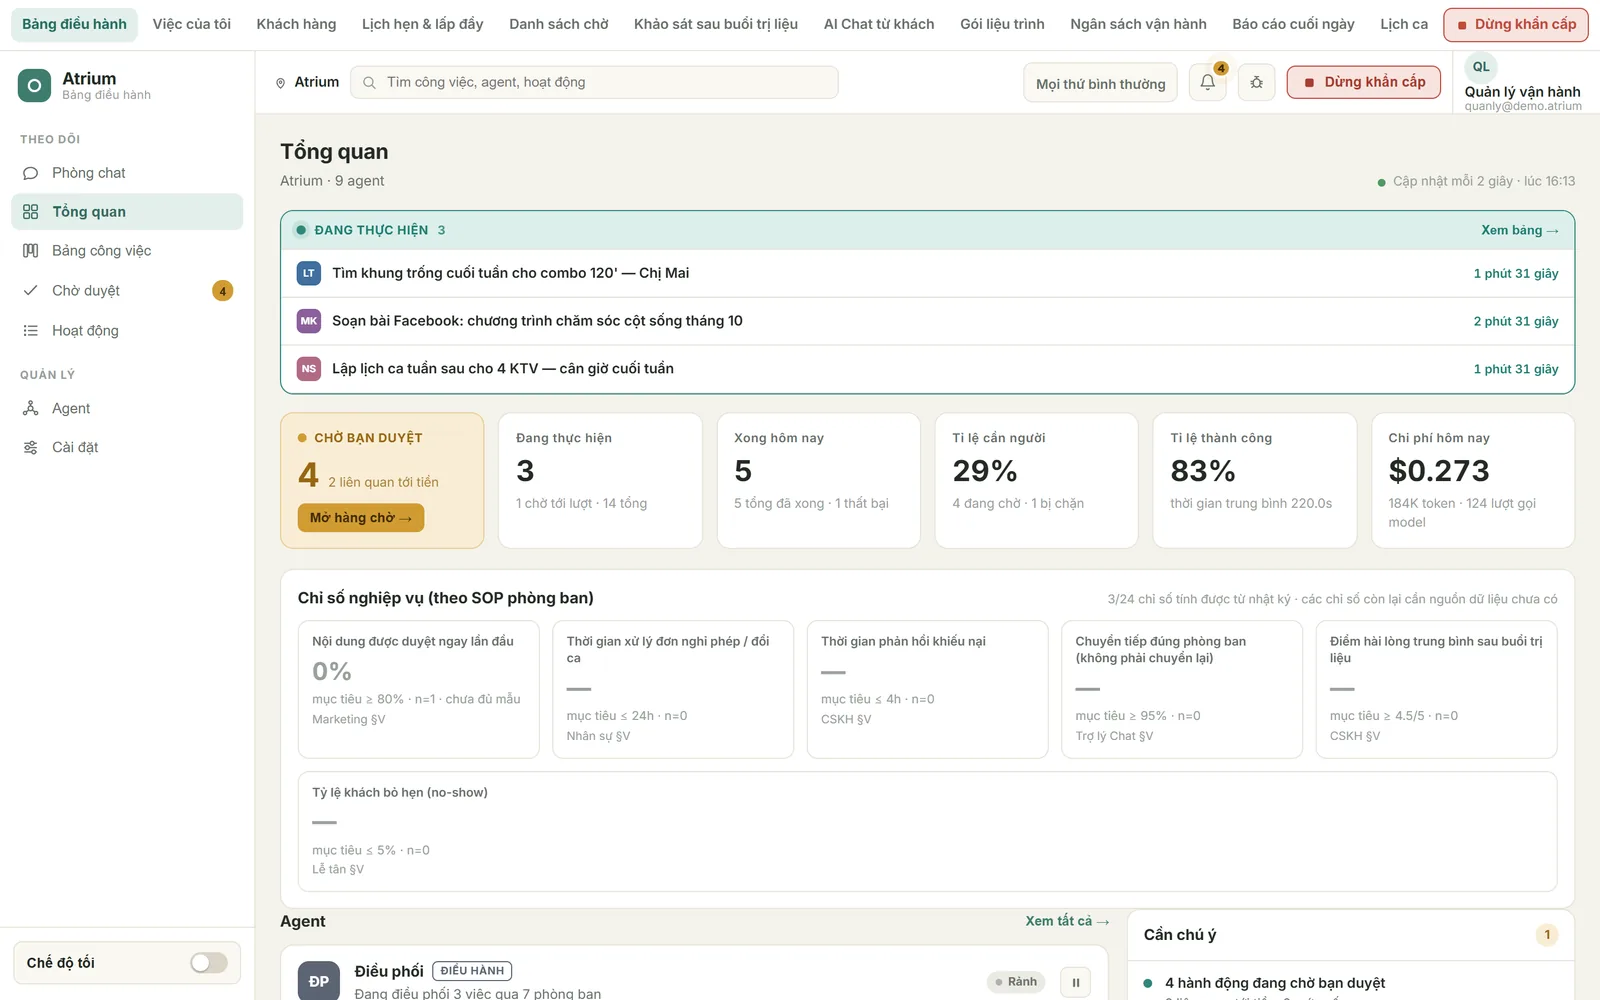Open Hoạt động in the sidebar

127,331
